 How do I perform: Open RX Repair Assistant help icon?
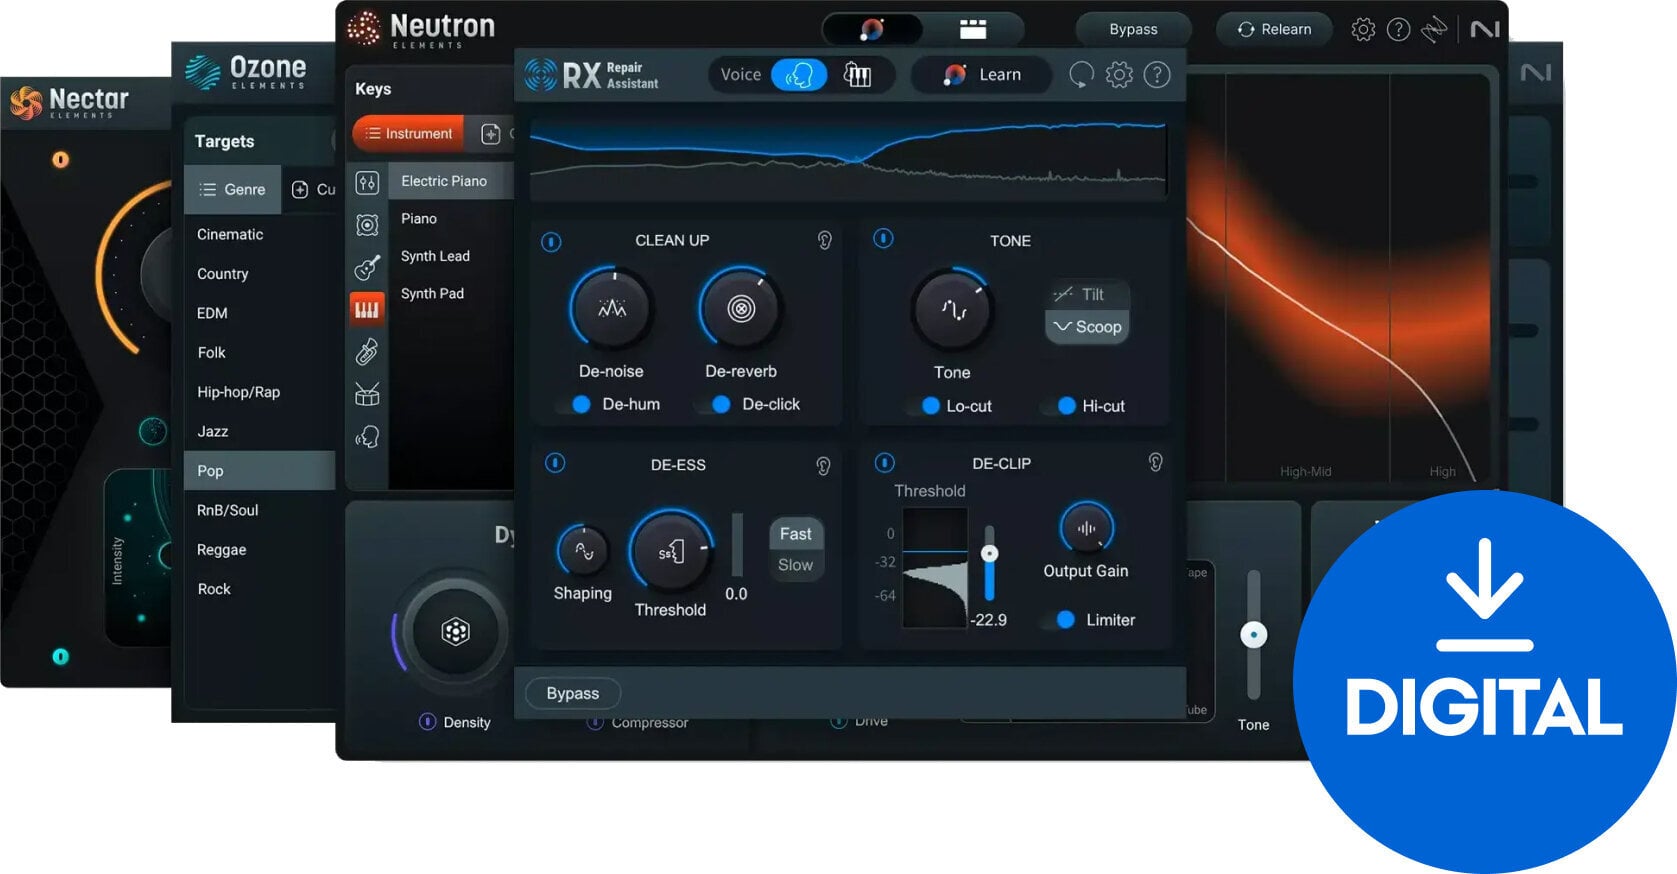point(1157,75)
